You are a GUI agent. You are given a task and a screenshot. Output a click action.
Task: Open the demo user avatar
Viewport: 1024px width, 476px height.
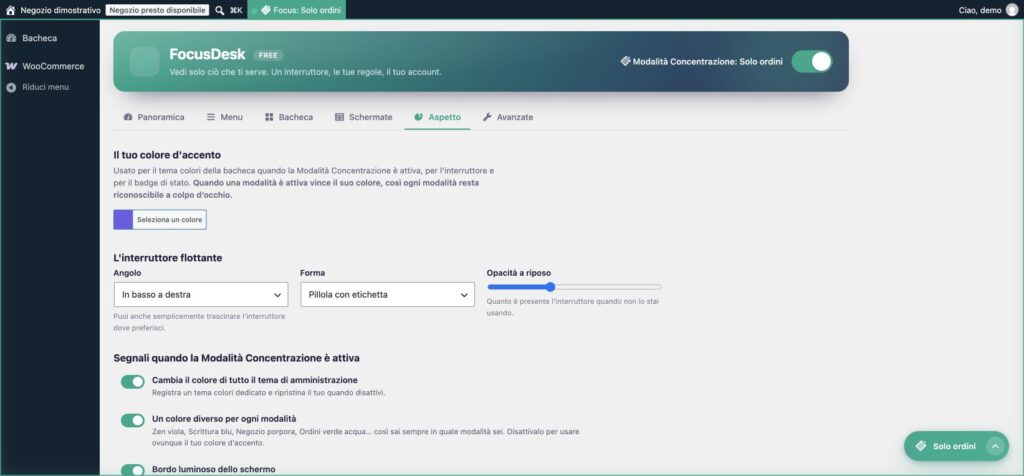(1012, 10)
